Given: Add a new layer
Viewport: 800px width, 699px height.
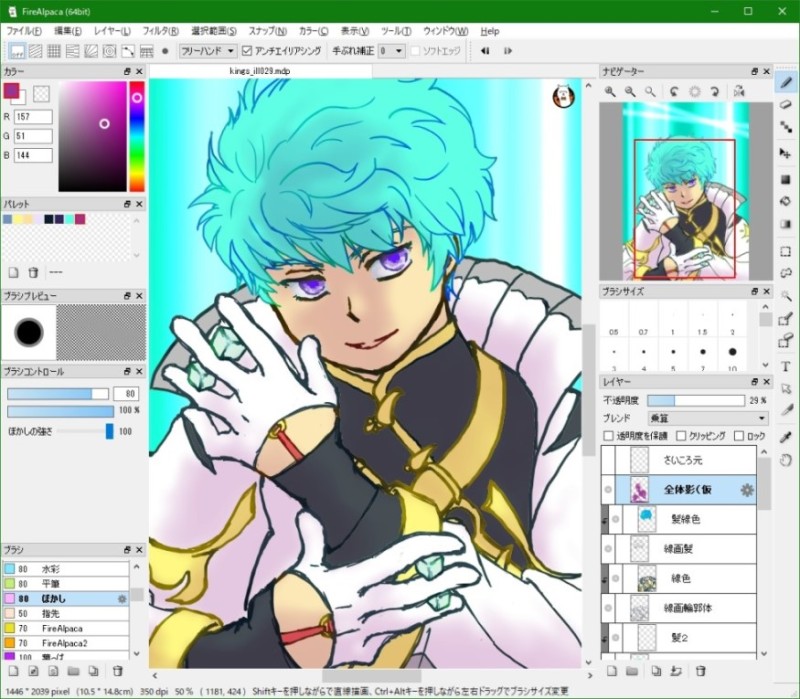Looking at the screenshot, I should [x=612, y=671].
